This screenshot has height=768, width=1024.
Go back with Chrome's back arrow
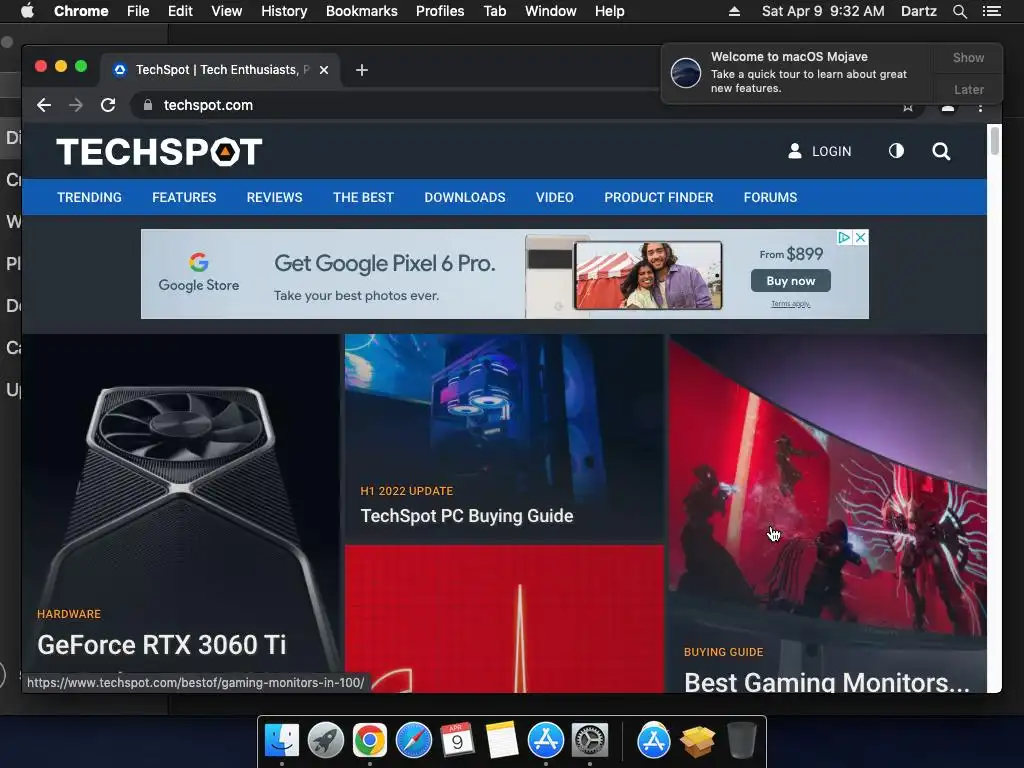tap(44, 105)
